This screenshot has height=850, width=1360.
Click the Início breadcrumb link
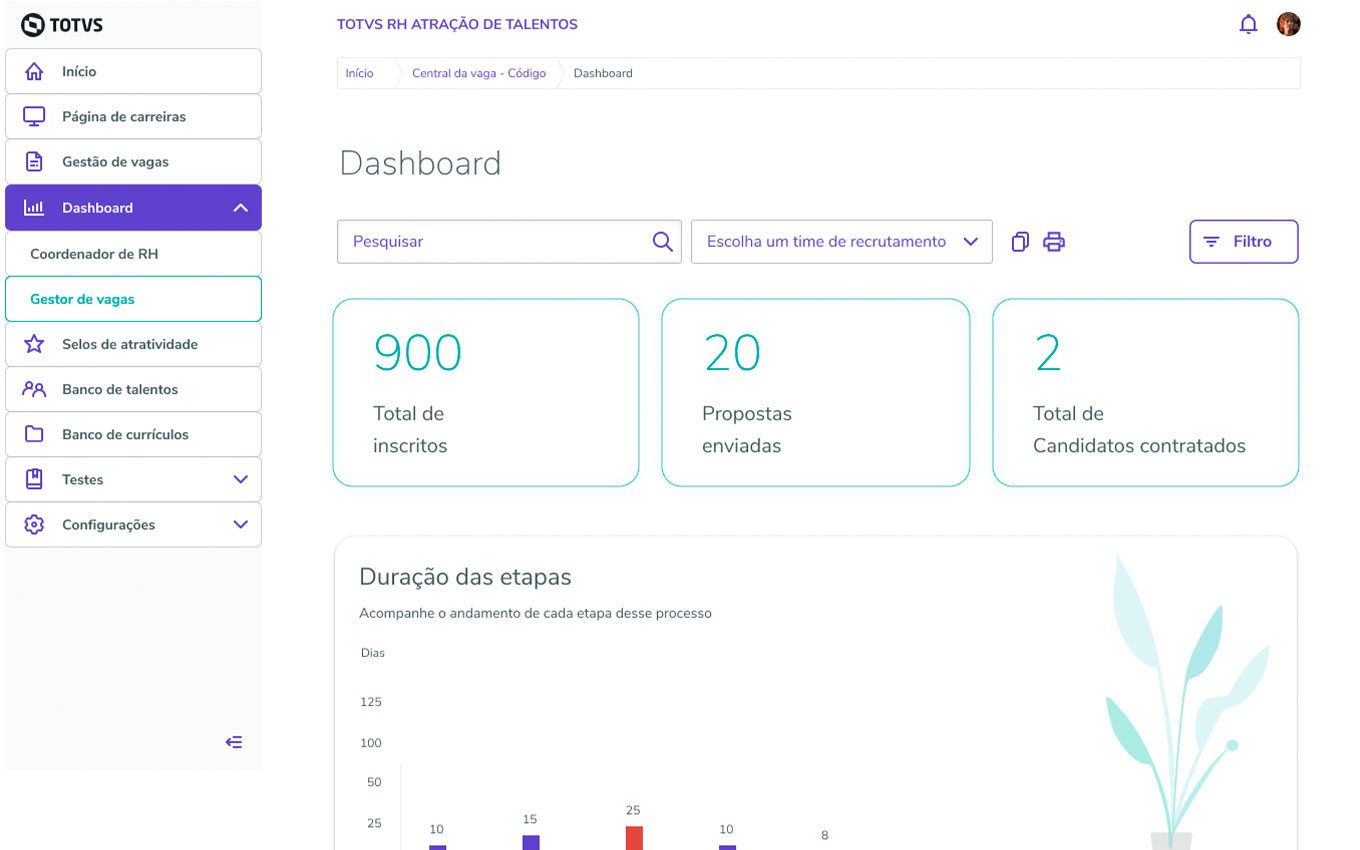pyautogui.click(x=359, y=73)
